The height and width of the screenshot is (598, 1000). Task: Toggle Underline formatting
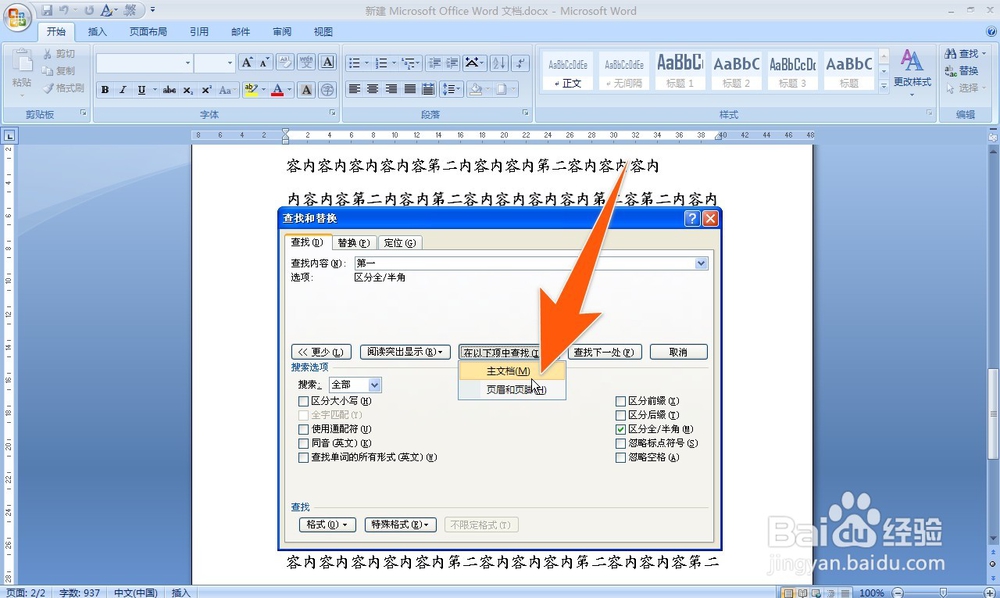click(141, 90)
